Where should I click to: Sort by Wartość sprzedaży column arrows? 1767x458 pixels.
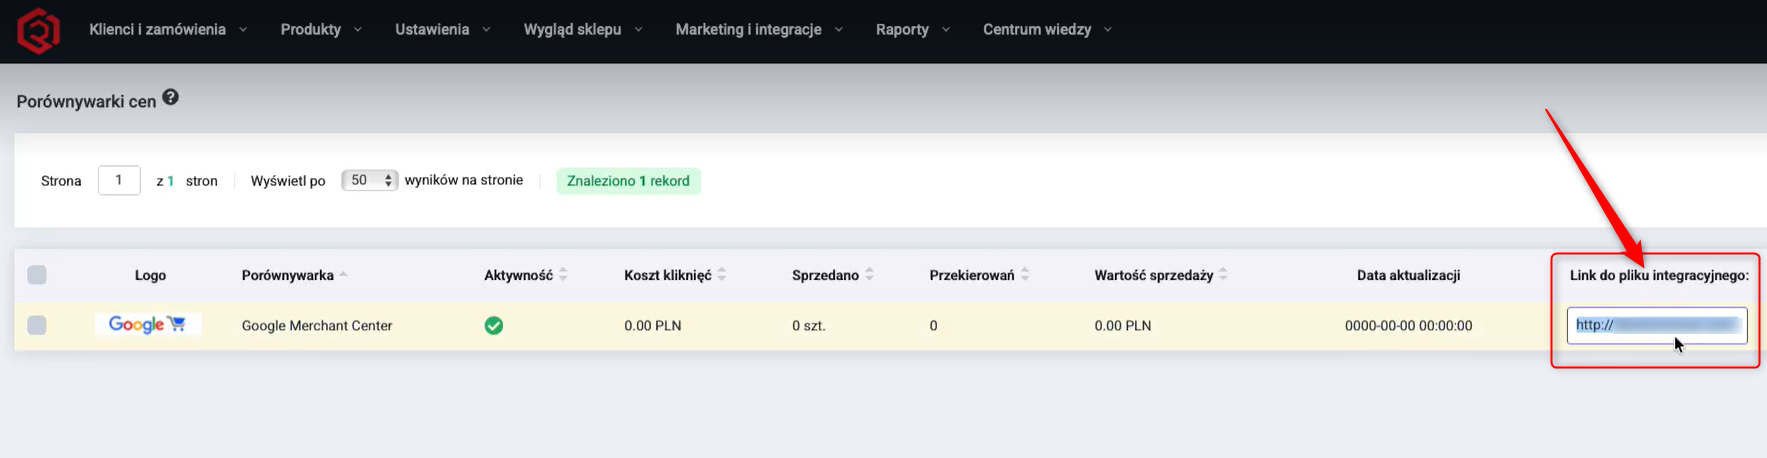[x=1223, y=275]
